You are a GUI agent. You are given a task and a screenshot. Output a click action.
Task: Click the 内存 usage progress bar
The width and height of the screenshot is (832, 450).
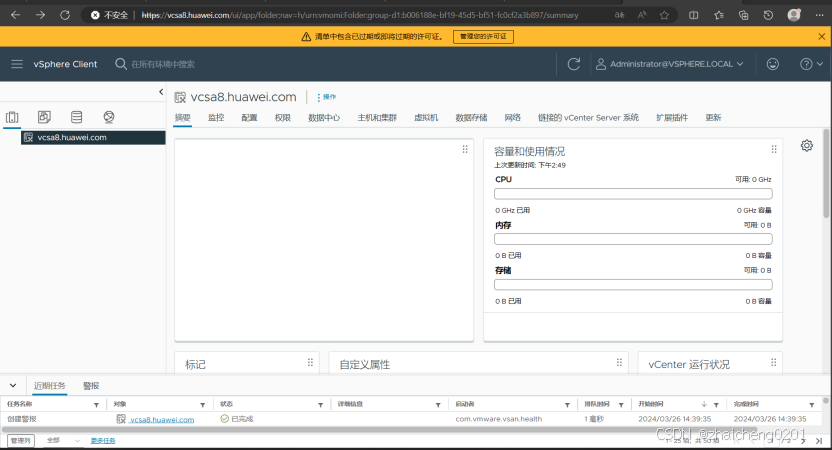[633, 239]
